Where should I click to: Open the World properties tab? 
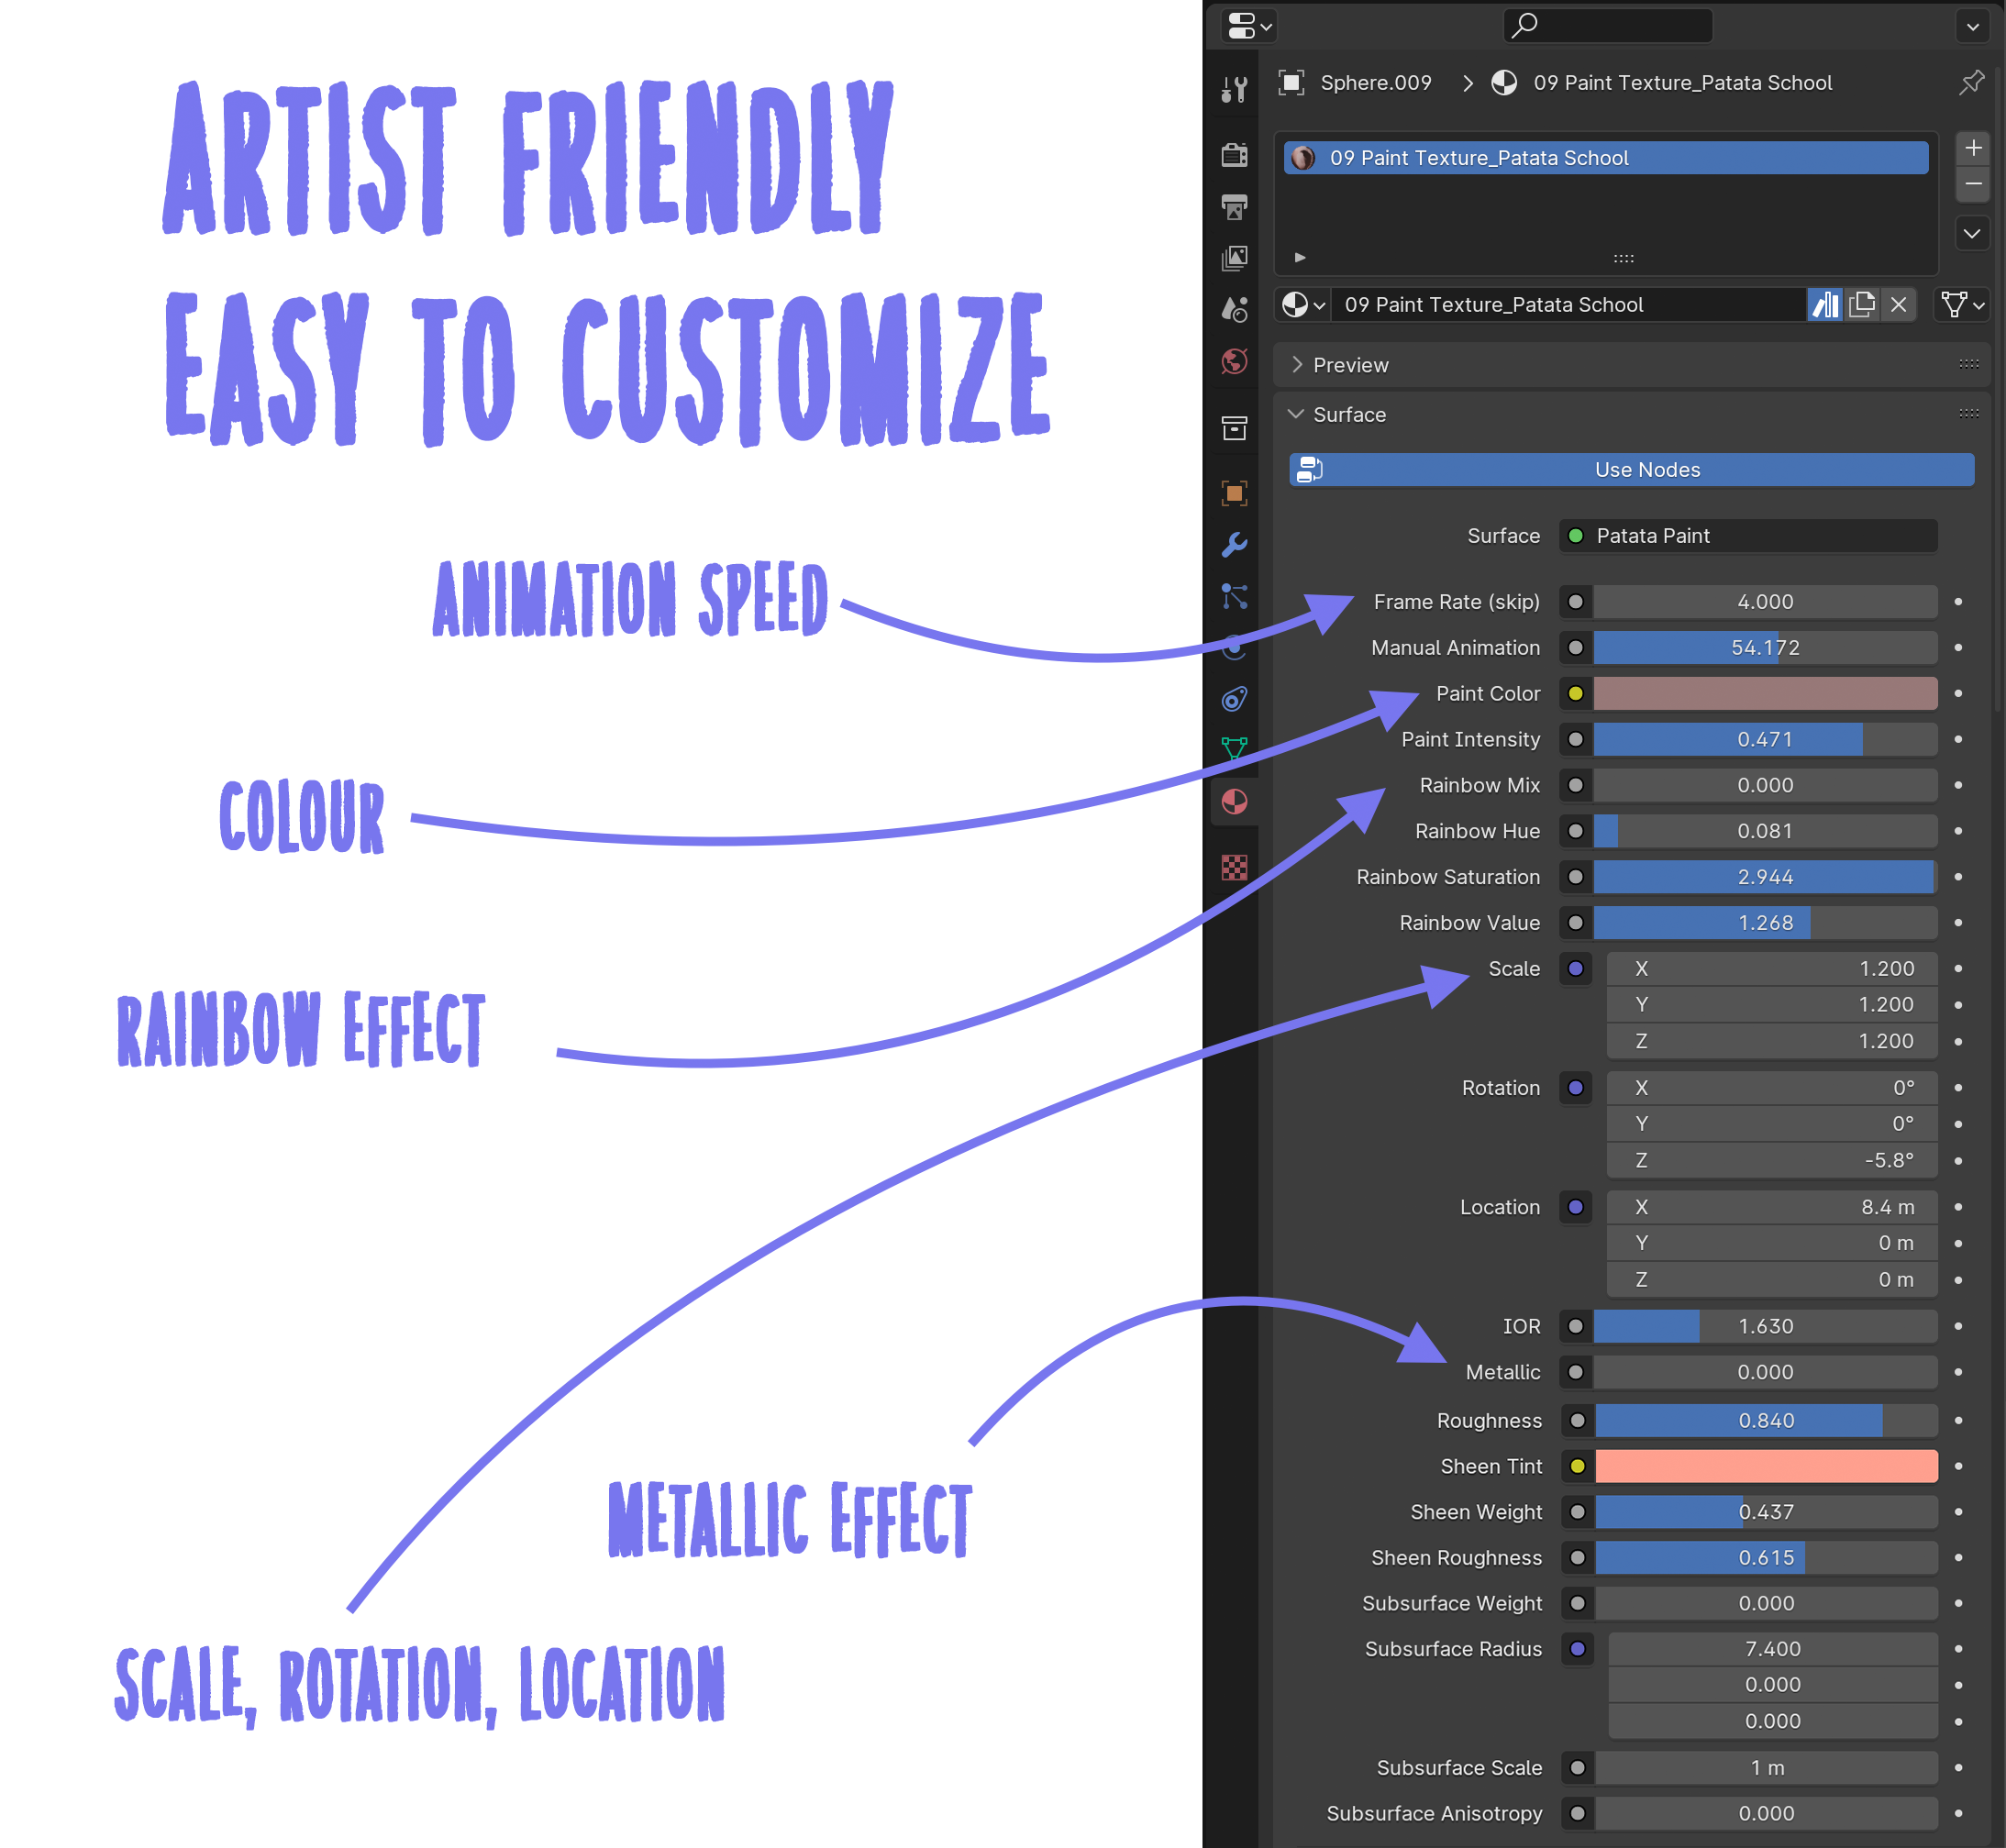[1234, 361]
